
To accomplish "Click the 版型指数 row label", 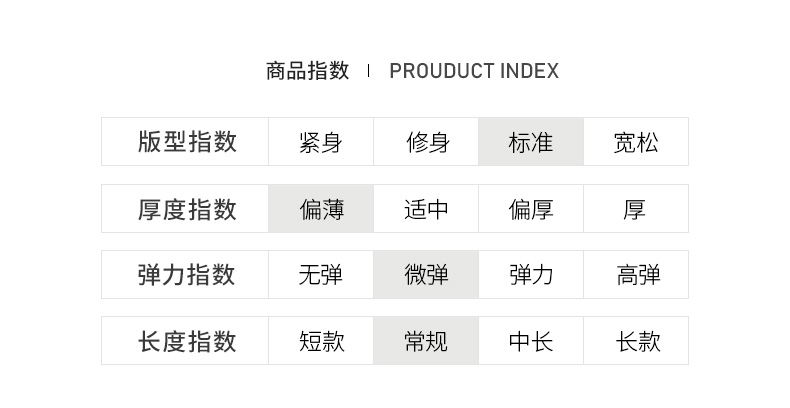I will coord(187,142).
